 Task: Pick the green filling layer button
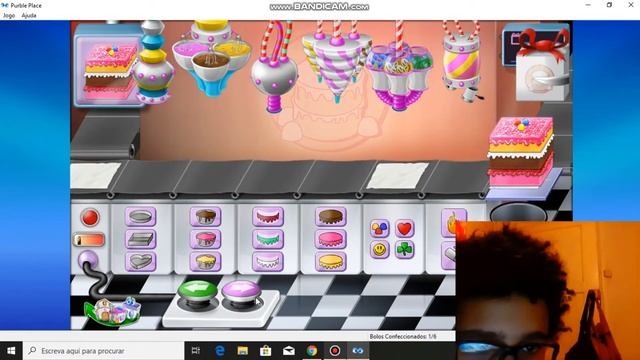coord(268,239)
